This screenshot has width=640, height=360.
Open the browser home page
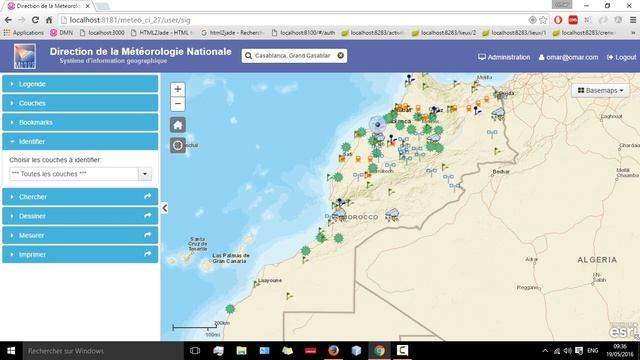[49, 20]
